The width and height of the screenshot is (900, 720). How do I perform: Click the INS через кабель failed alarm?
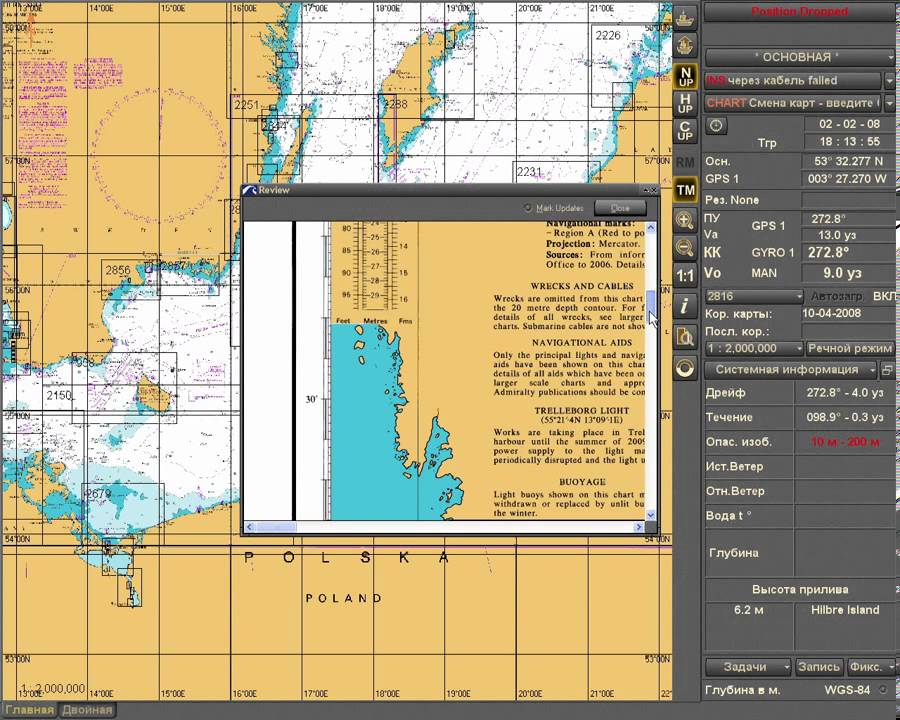(x=793, y=81)
